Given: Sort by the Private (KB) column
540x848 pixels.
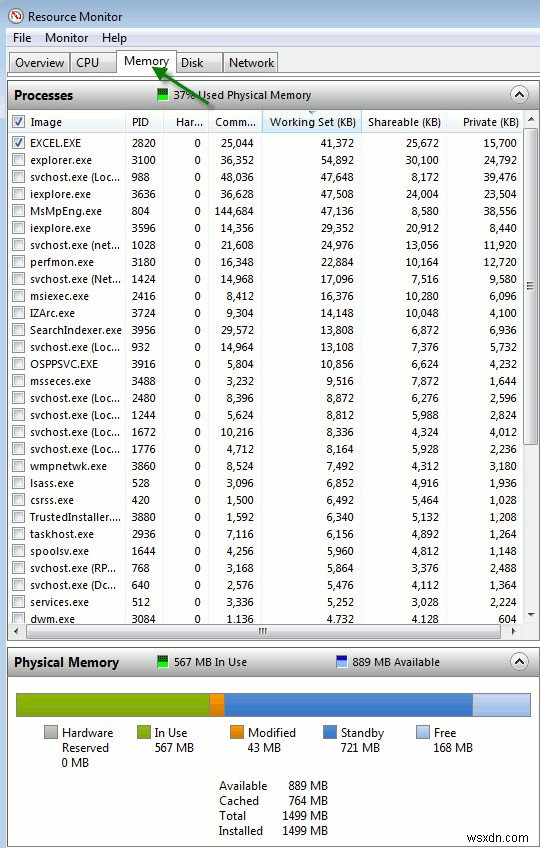Looking at the screenshot, I should pyautogui.click(x=485, y=122).
